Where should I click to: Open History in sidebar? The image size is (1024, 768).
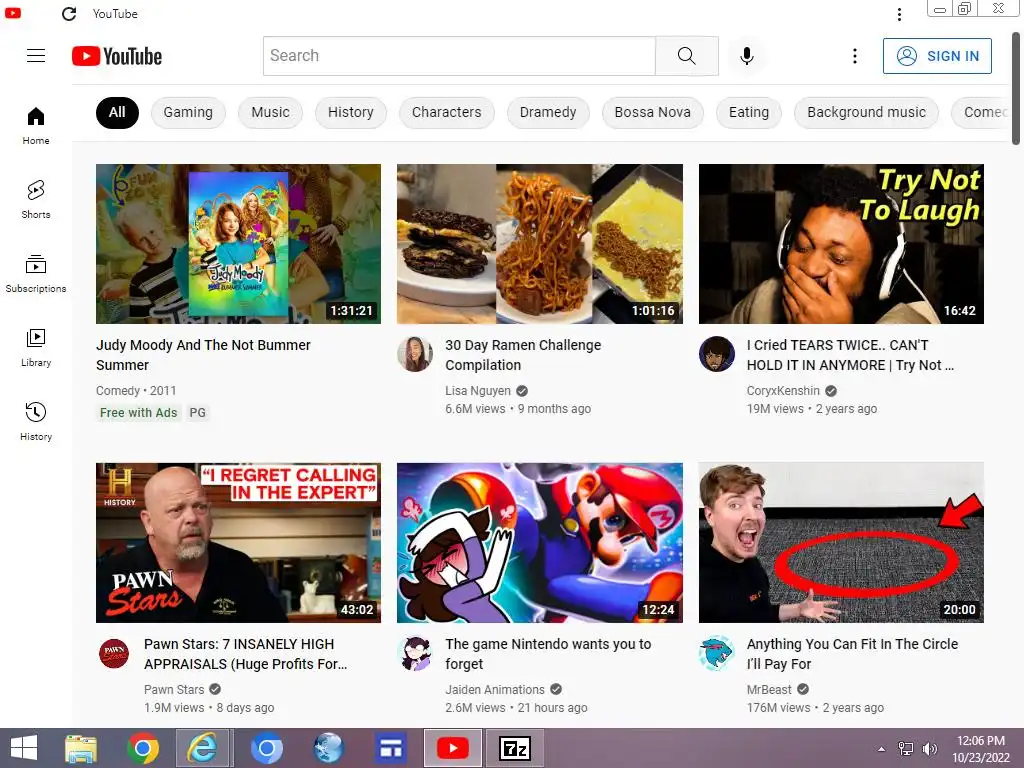click(x=36, y=422)
